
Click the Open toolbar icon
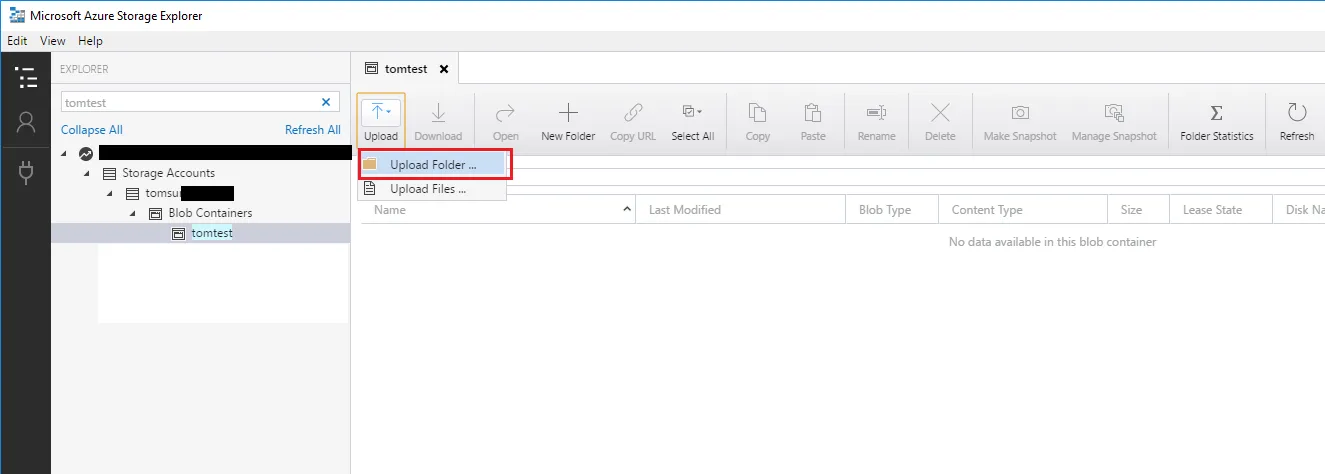point(506,112)
